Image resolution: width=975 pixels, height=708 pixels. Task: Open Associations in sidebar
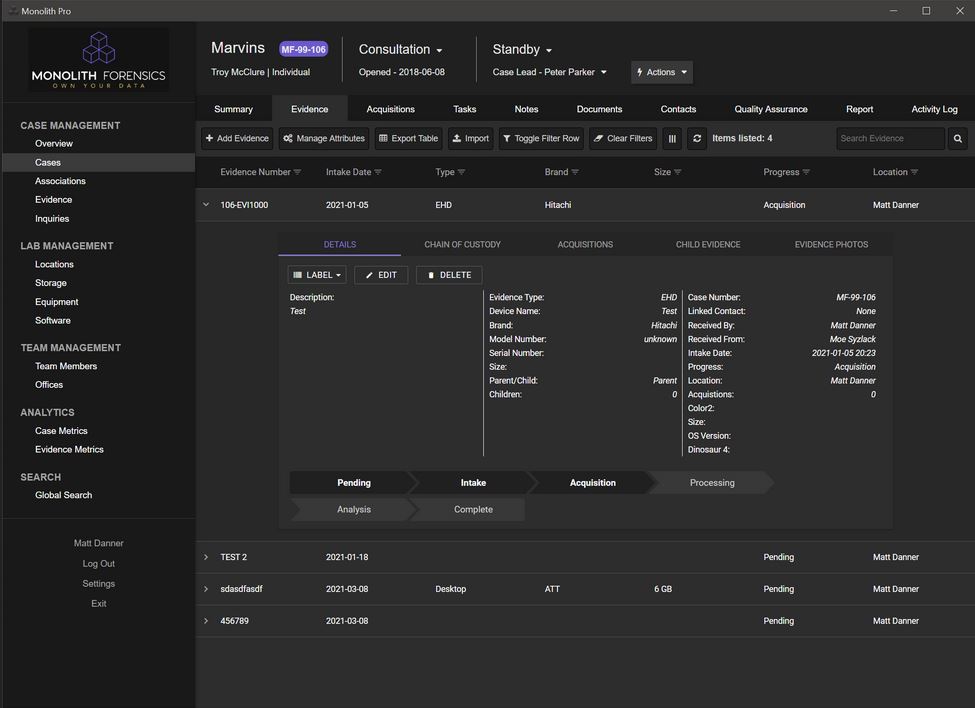point(60,181)
